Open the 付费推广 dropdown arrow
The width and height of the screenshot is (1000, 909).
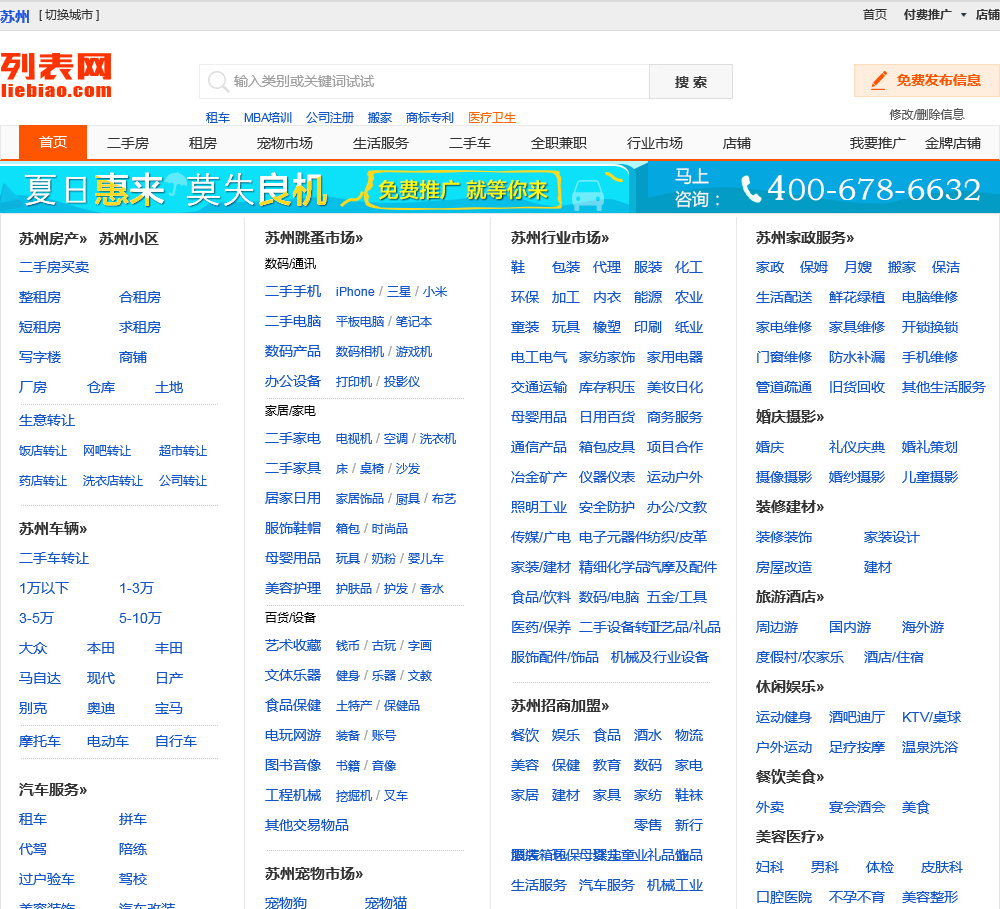click(963, 15)
